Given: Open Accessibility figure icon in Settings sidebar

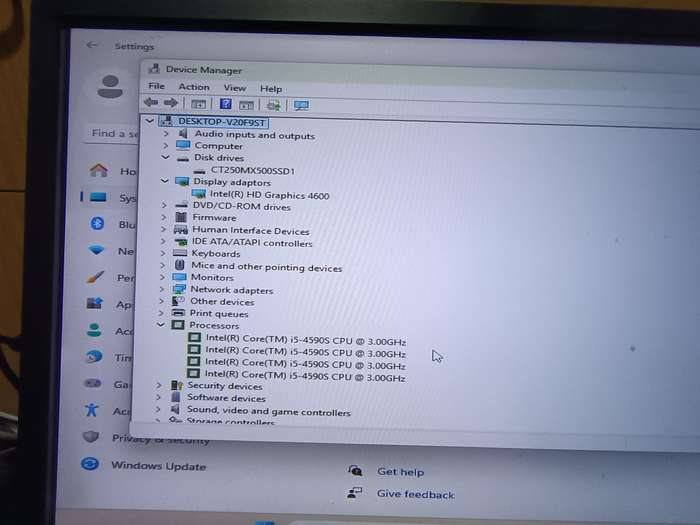Looking at the screenshot, I should pyautogui.click(x=92, y=409).
